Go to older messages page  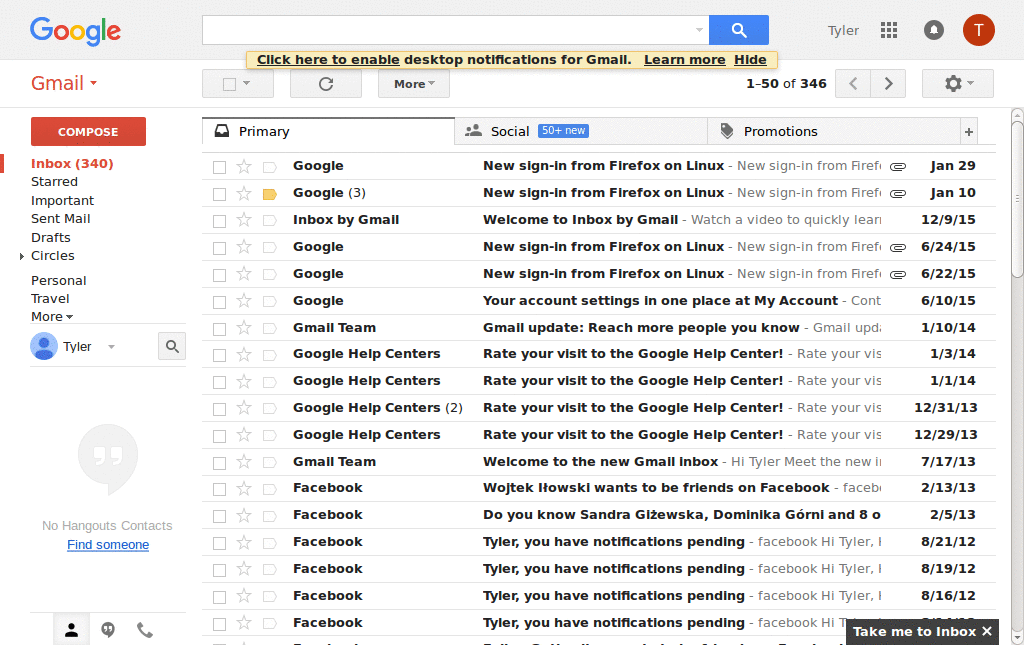[x=888, y=84]
